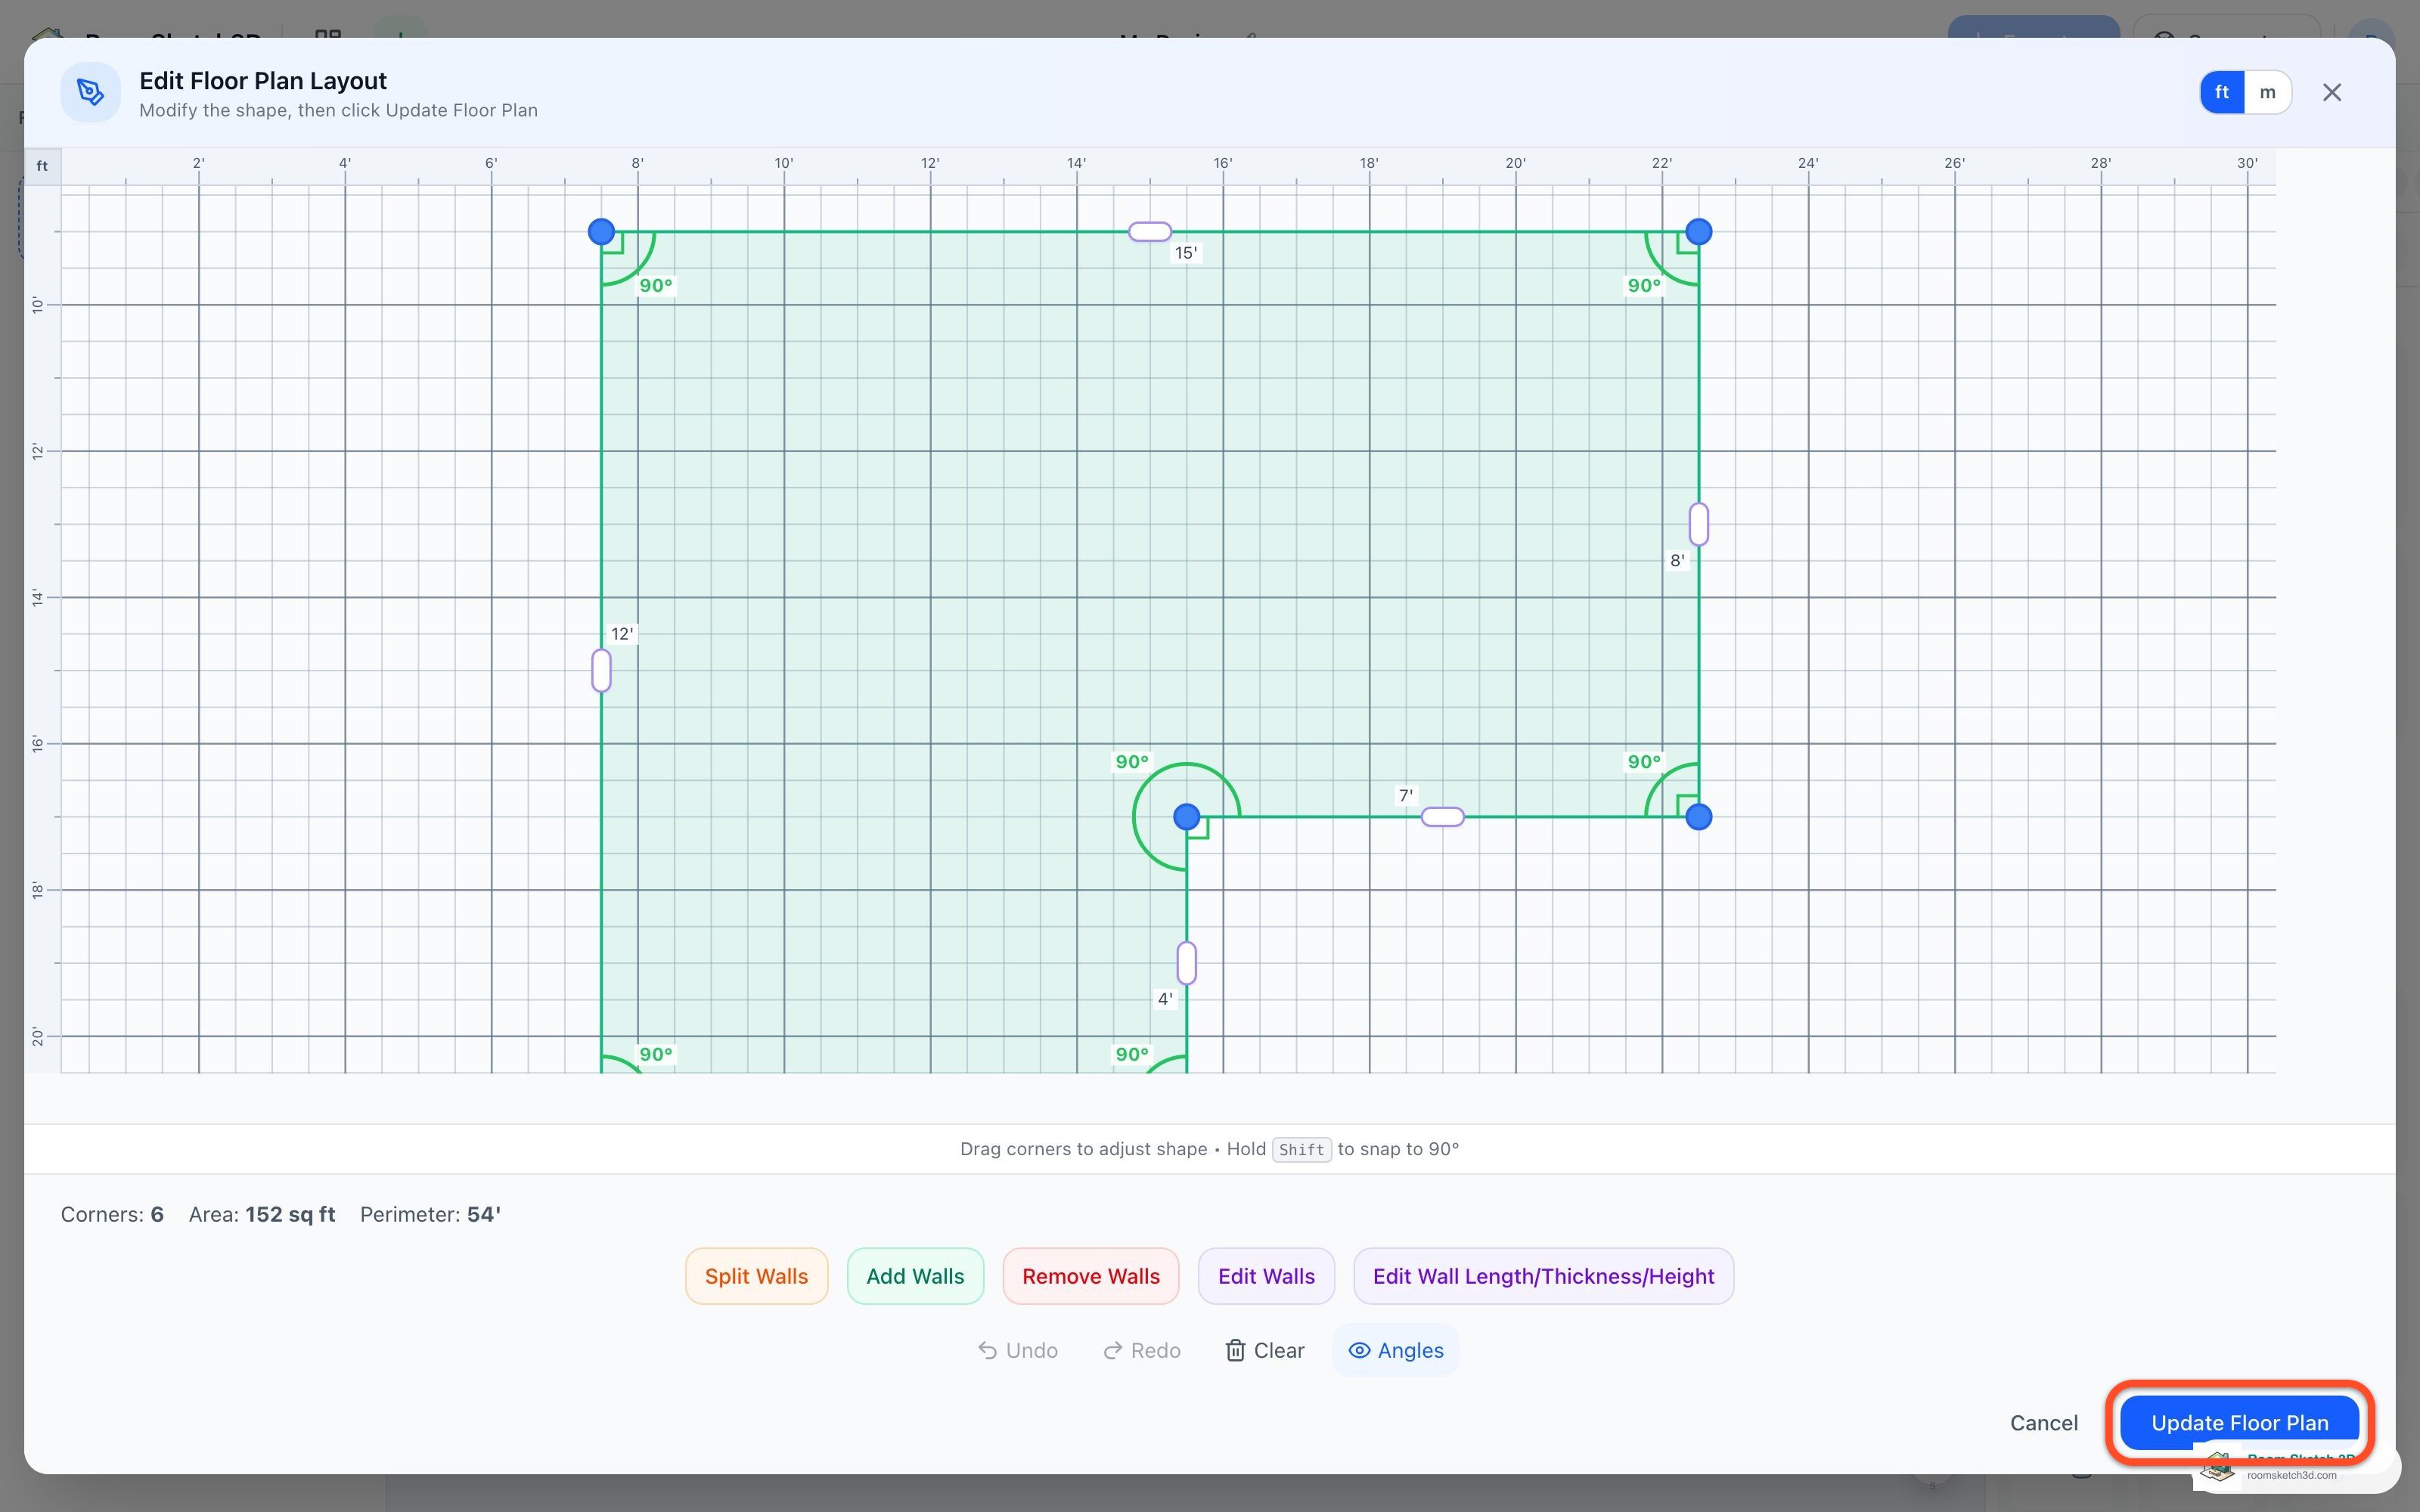Screen dimensions: 2420x1512
Task: Click the Shift key hint badge
Action: click(1301, 1150)
